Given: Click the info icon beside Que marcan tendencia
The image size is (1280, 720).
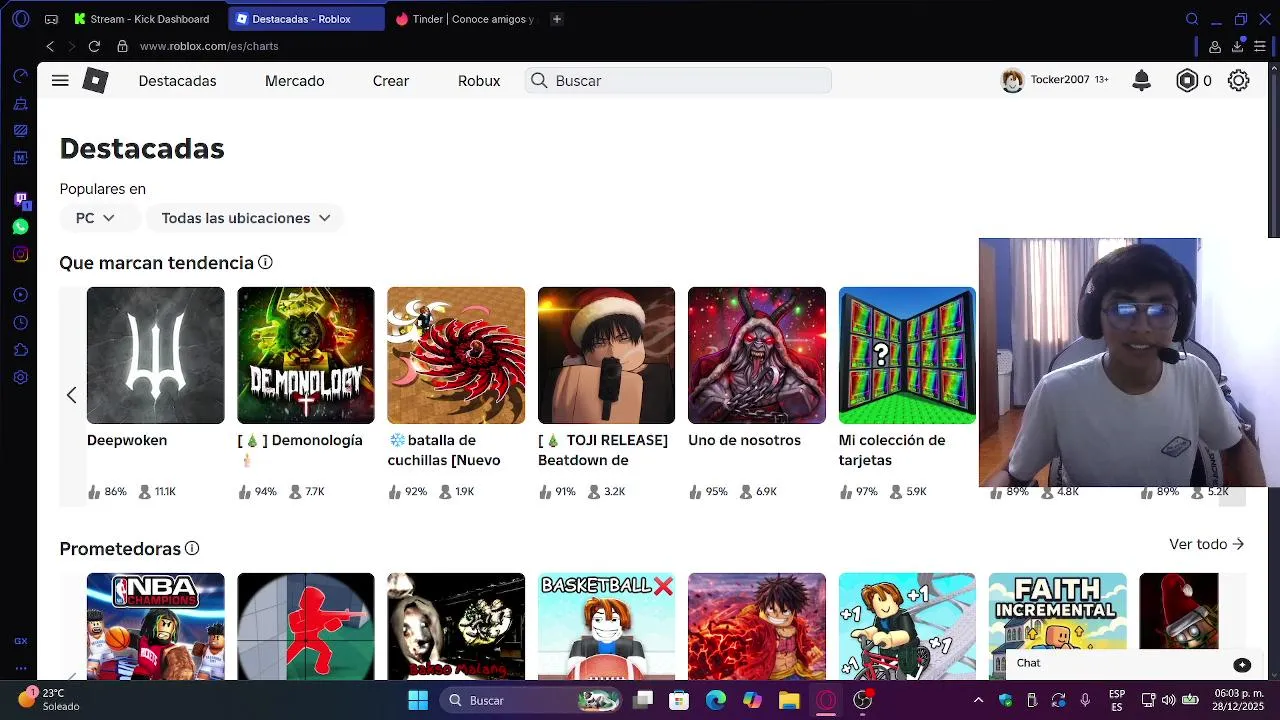Looking at the screenshot, I should click(265, 262).
